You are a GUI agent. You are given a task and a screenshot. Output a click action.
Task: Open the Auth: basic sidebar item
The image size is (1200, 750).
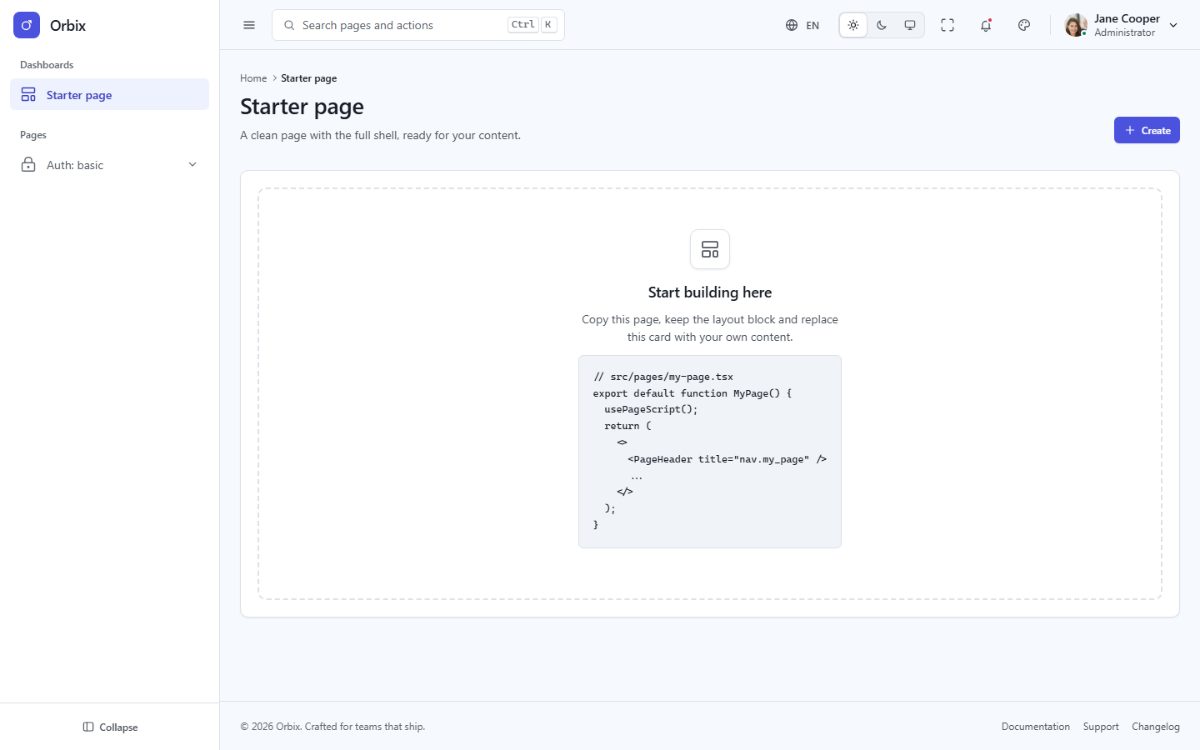(x=109, y=165)
